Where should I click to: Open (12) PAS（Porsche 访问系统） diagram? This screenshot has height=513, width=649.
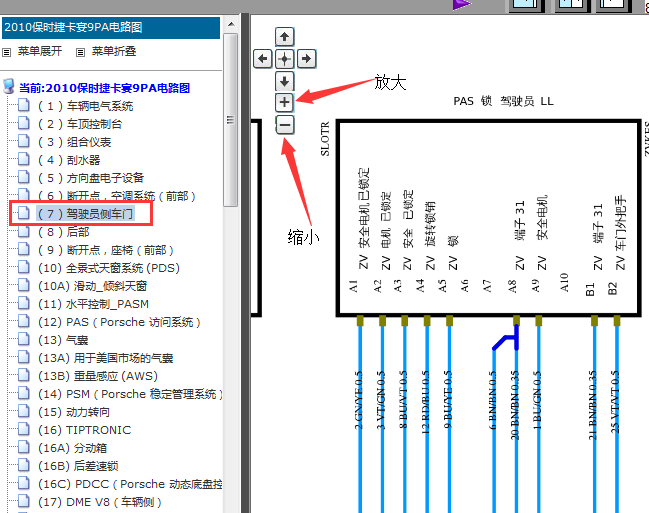coord(119,322)
